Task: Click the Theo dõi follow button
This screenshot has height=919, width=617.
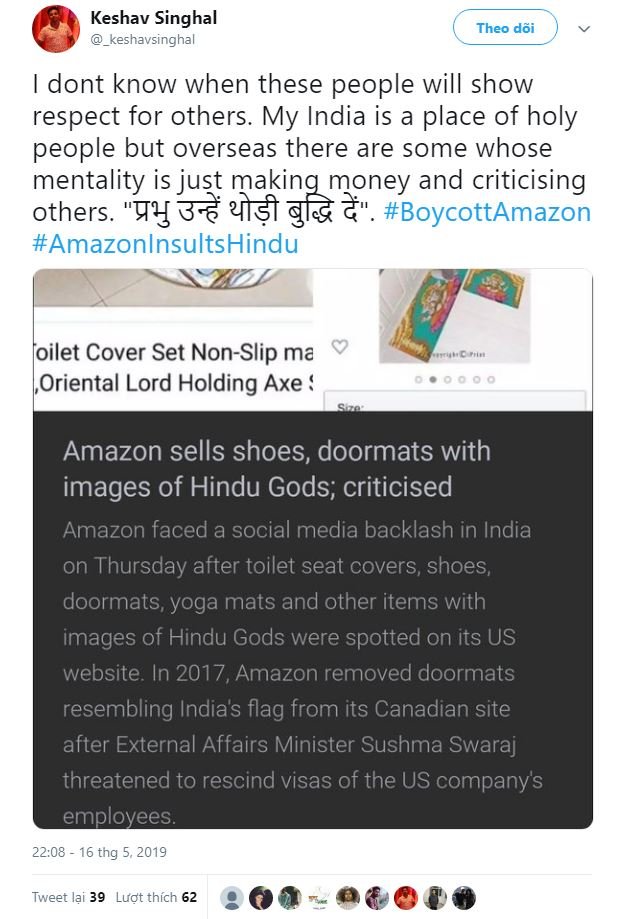Action: point(505,28)
